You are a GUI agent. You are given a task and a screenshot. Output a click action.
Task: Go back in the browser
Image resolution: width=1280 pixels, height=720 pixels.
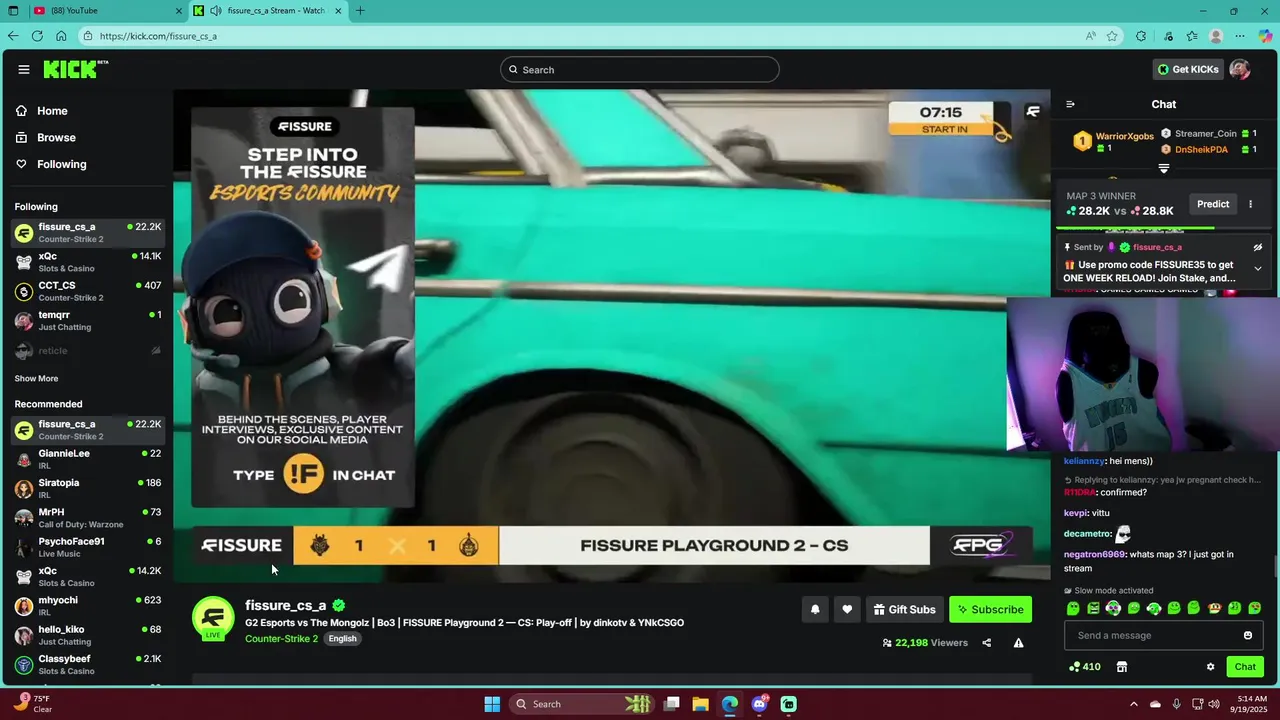tap(13, 36)
